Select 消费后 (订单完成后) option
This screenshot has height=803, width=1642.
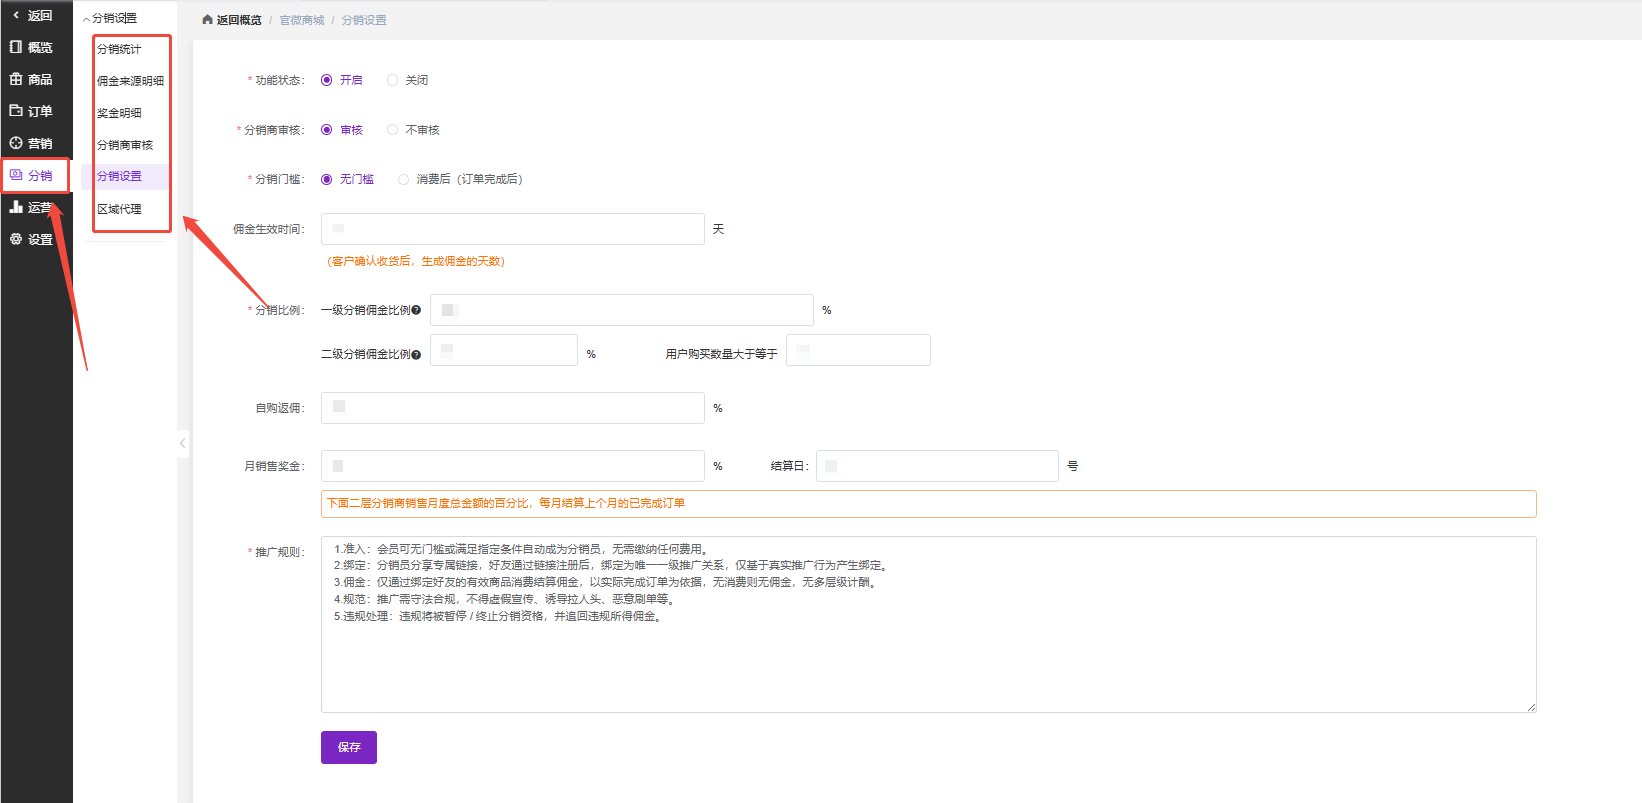(403, 179)
